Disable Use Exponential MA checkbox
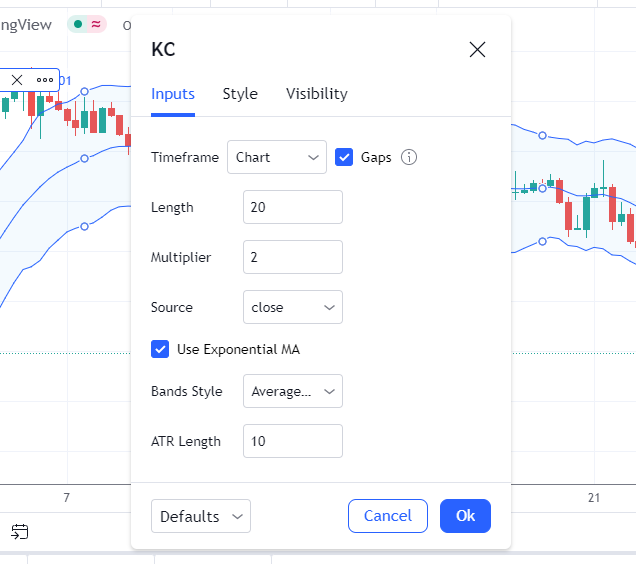Screen dimensions: 636x564 [160, 349]
